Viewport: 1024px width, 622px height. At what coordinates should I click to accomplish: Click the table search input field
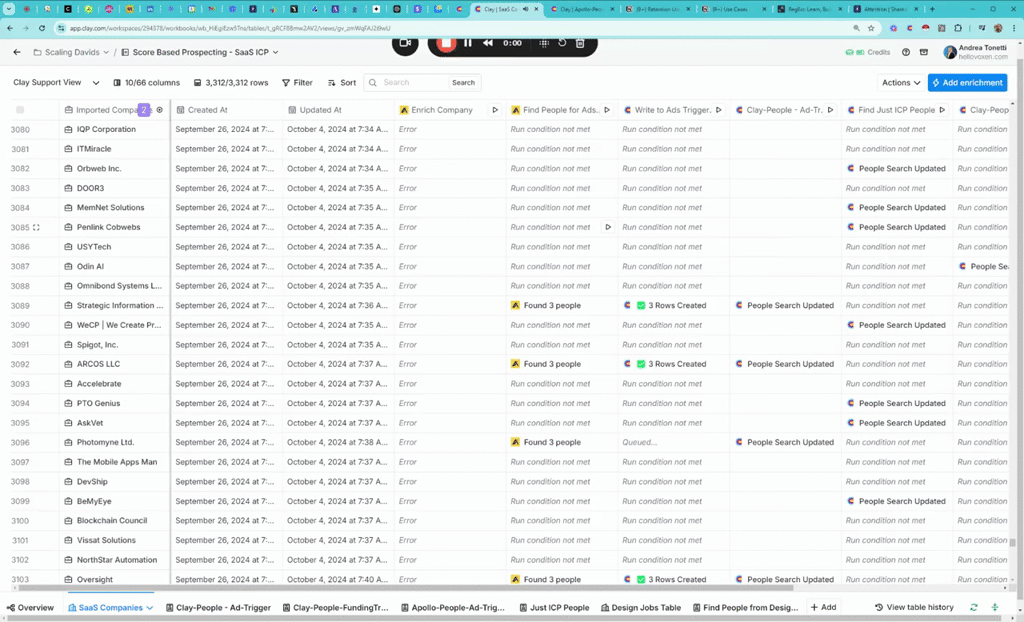[412, 83]
